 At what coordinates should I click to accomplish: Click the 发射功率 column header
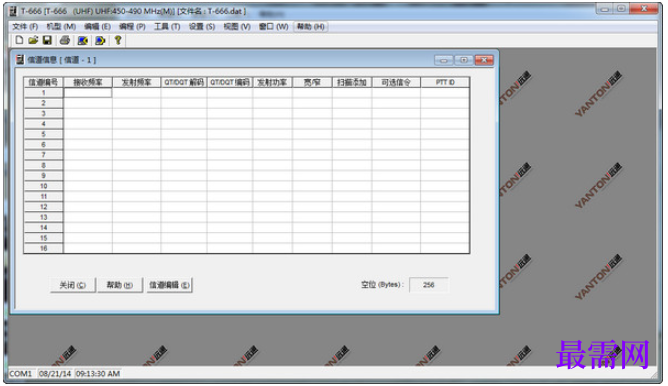click(272, 82)
